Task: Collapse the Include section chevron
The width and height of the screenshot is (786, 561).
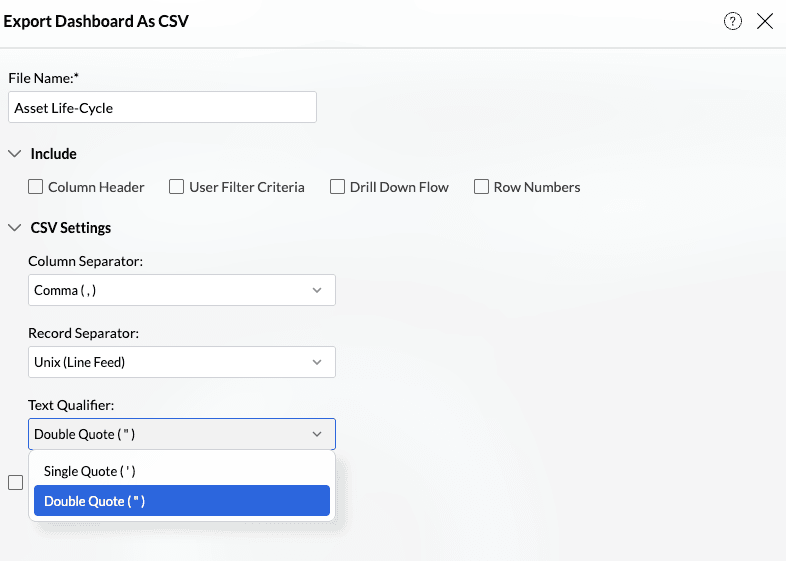Action: click(x=15, y=154)
